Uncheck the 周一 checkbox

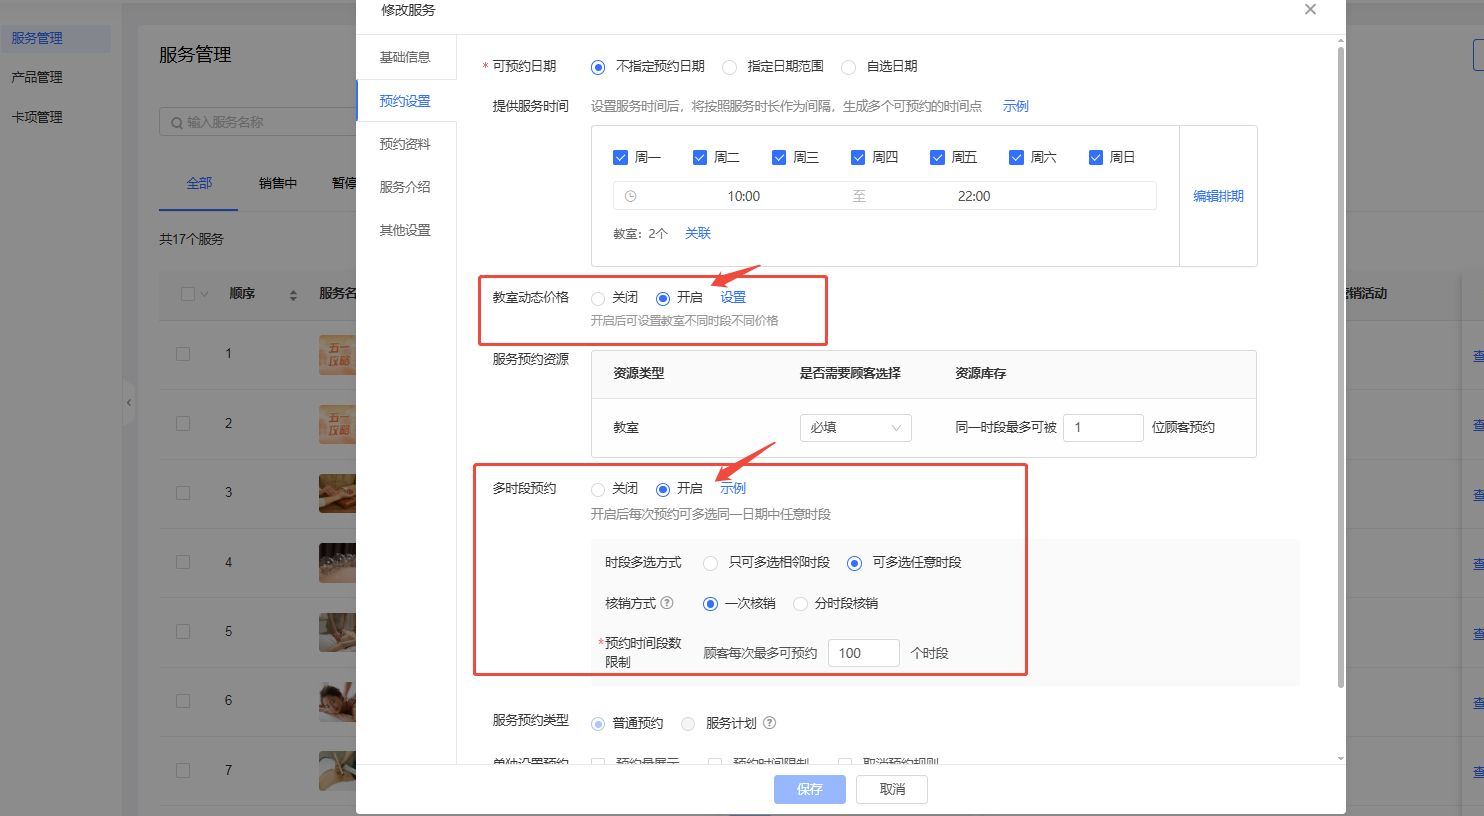[620, 157]
